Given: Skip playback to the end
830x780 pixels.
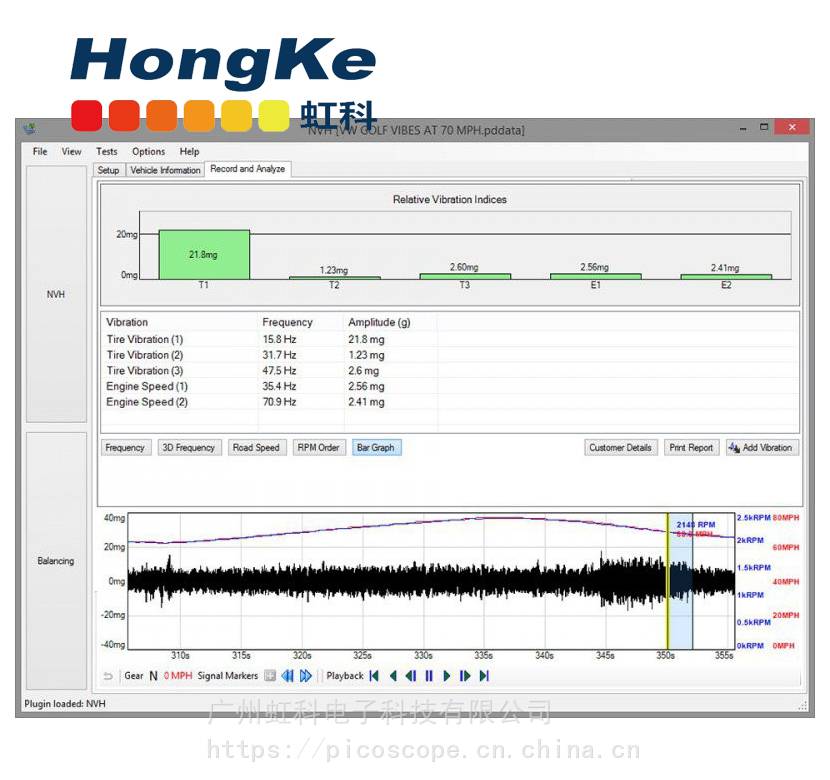Looking at the screenshot, I should 484,676.
